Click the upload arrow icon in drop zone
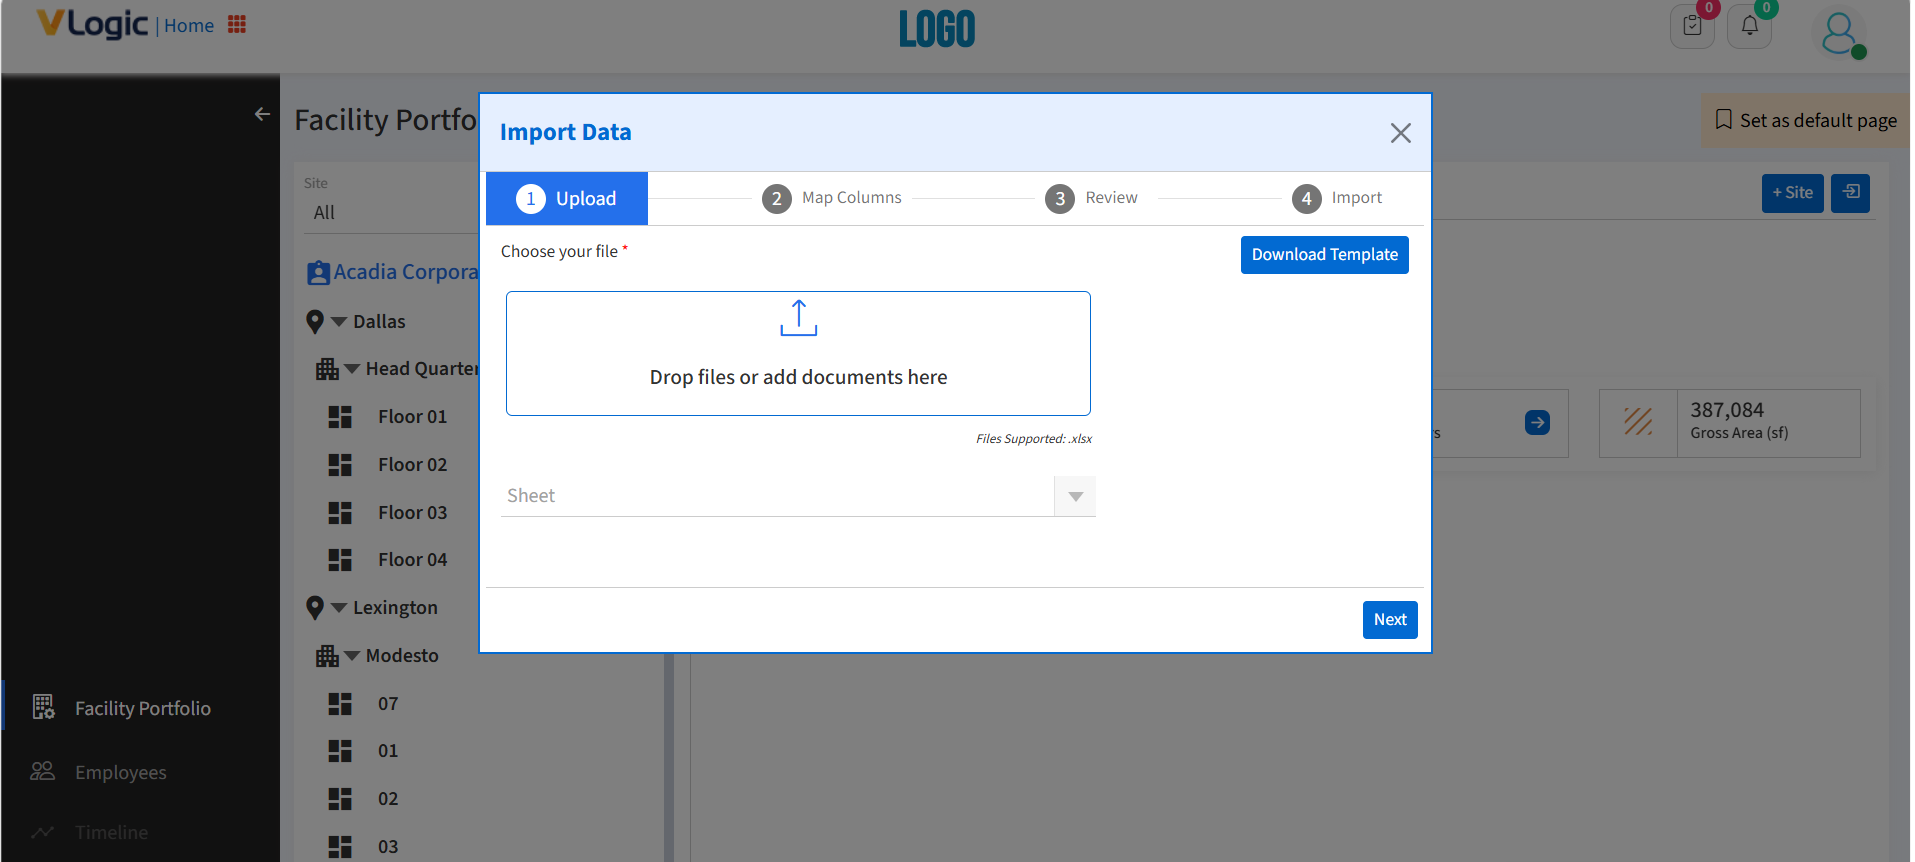1915x862 pixels. [798, 318]
